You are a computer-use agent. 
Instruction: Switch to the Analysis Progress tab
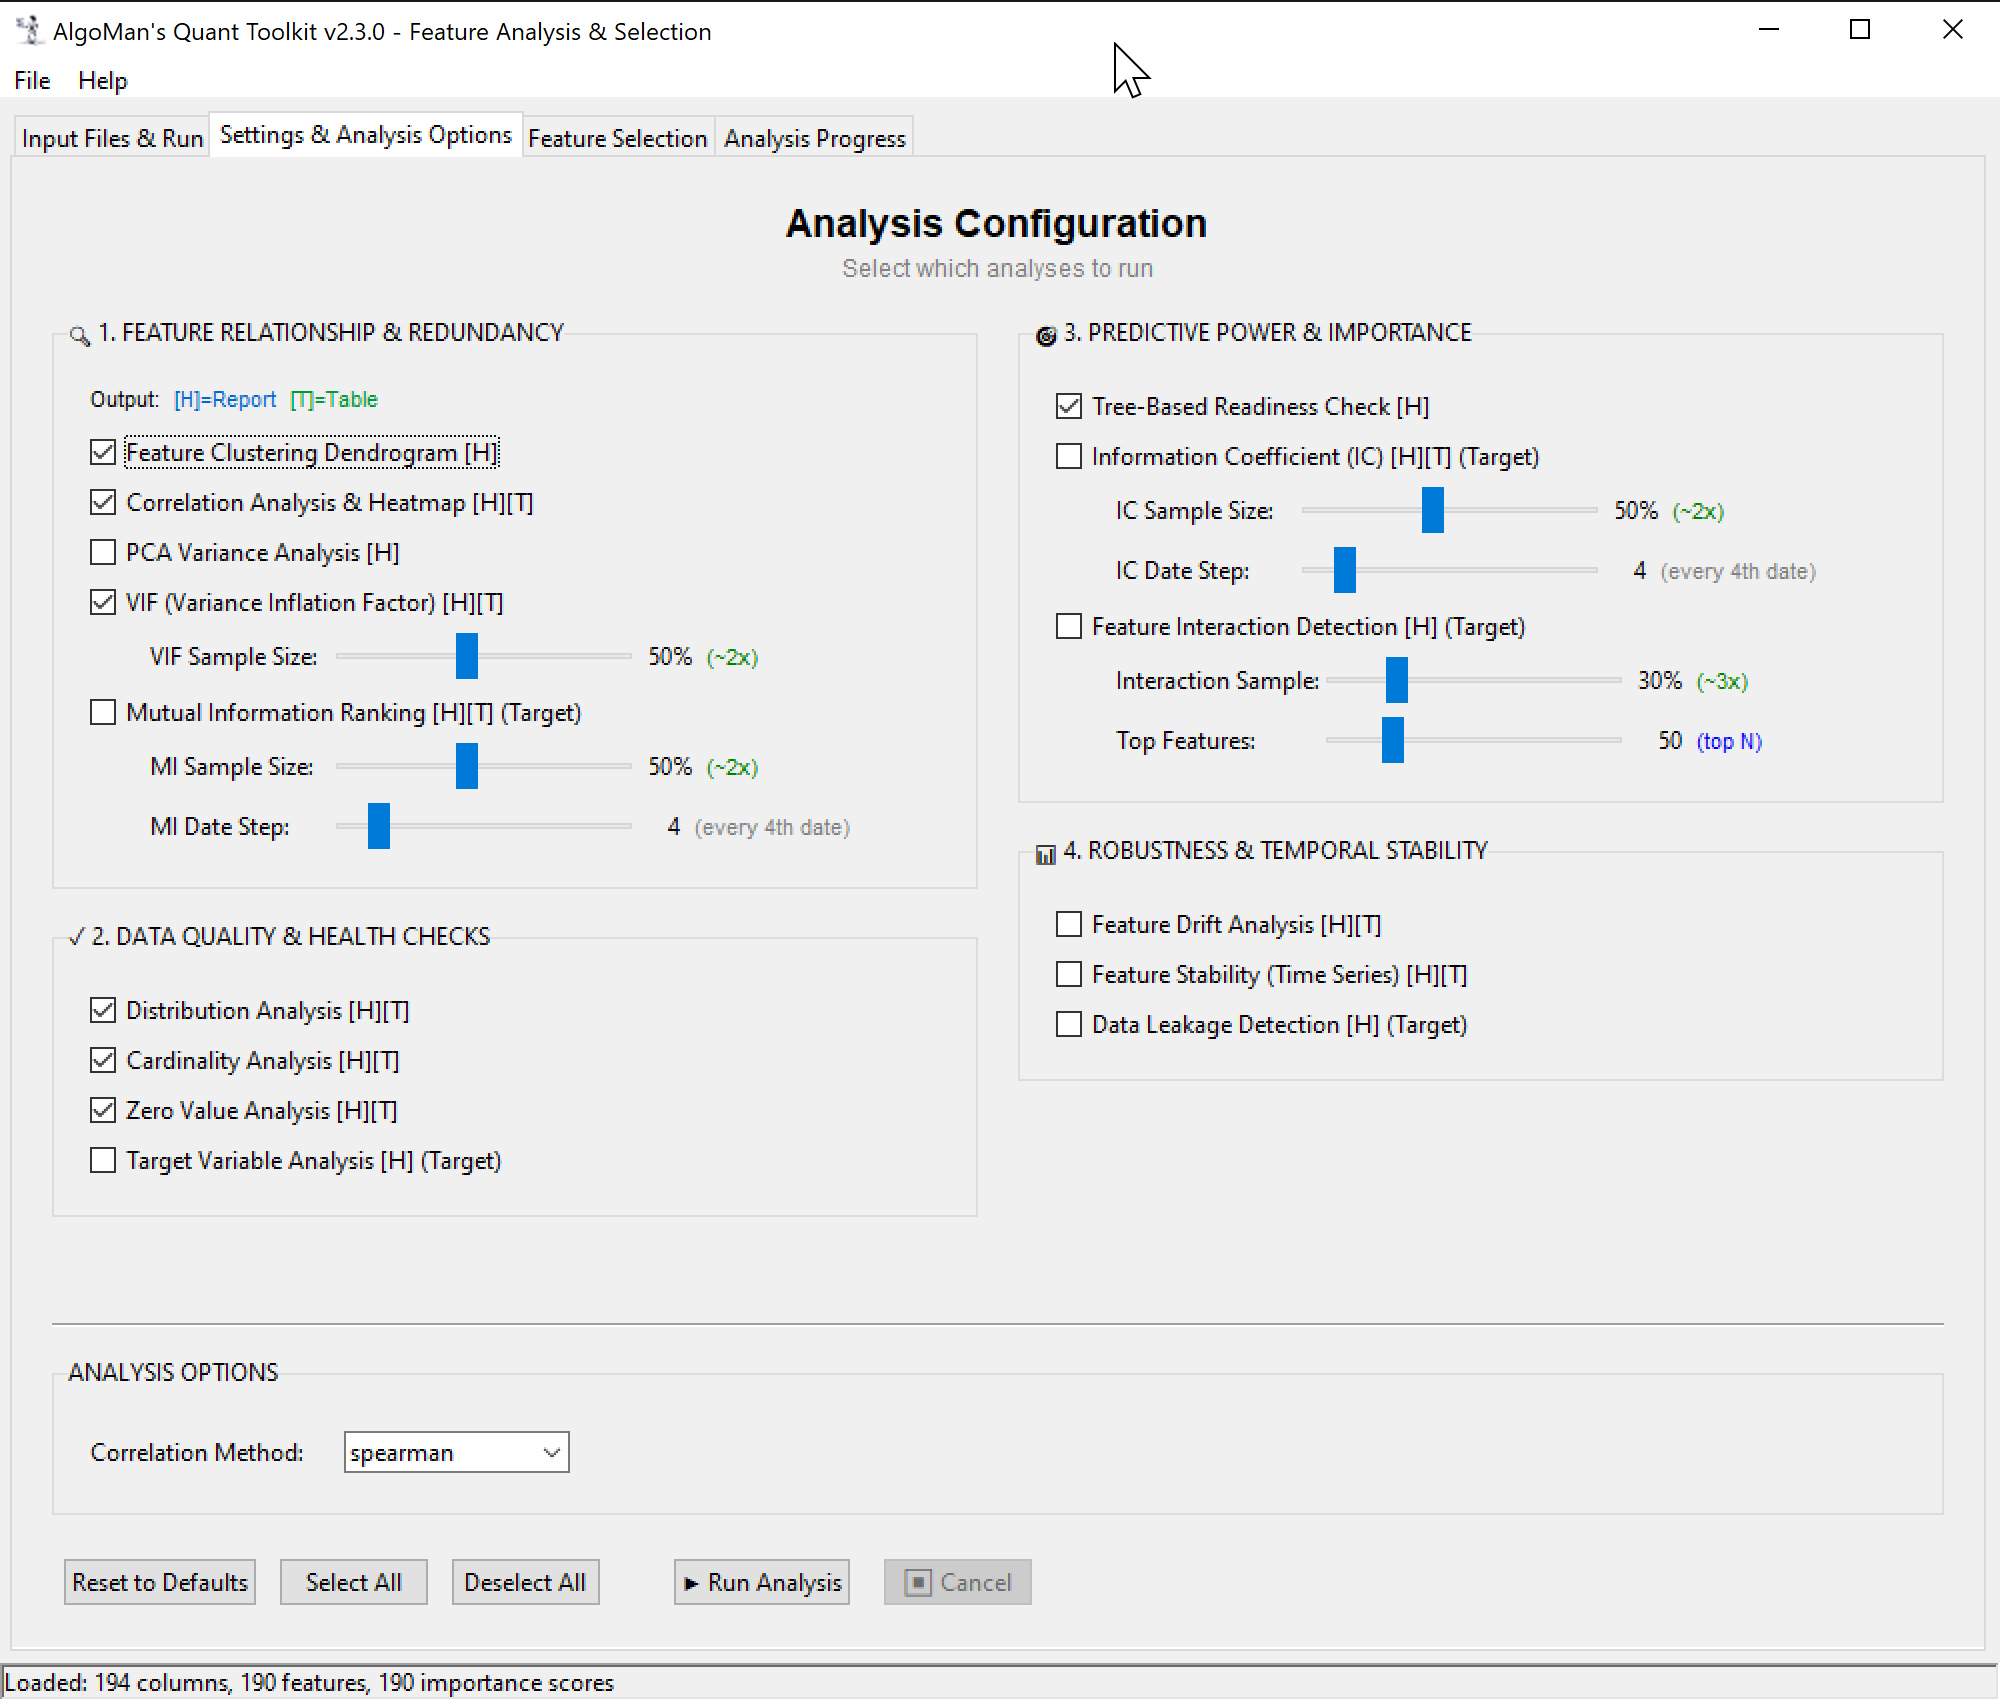(x=814, y=138)
